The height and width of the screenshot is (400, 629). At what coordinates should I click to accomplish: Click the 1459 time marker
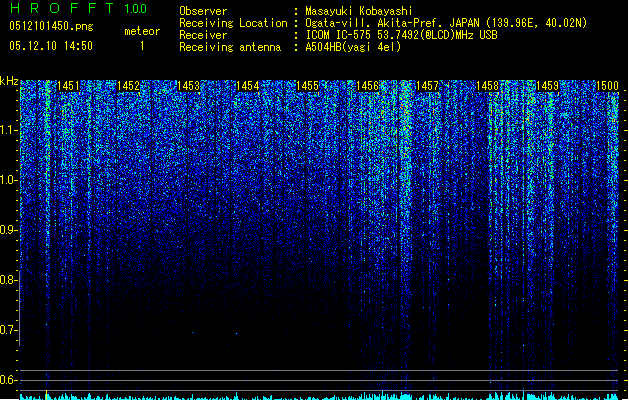click(x=548, y=86)
